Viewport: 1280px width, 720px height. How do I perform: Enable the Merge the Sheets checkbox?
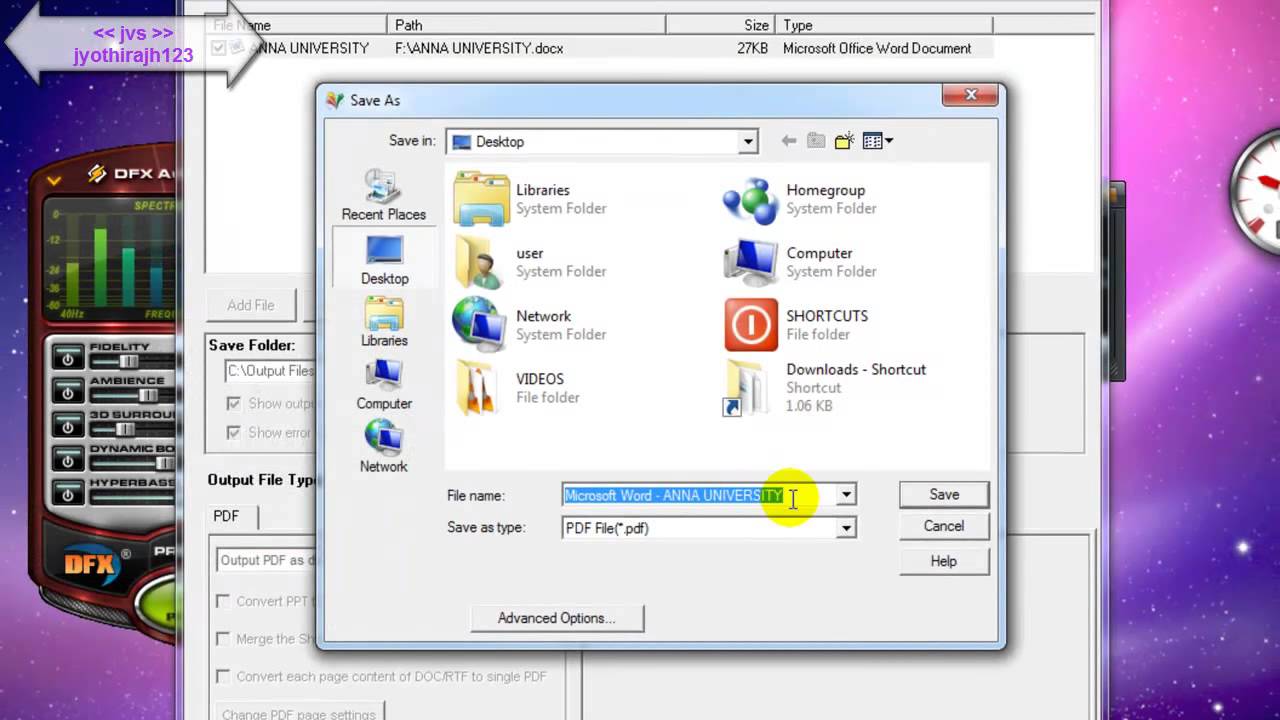tap(223, 638)
